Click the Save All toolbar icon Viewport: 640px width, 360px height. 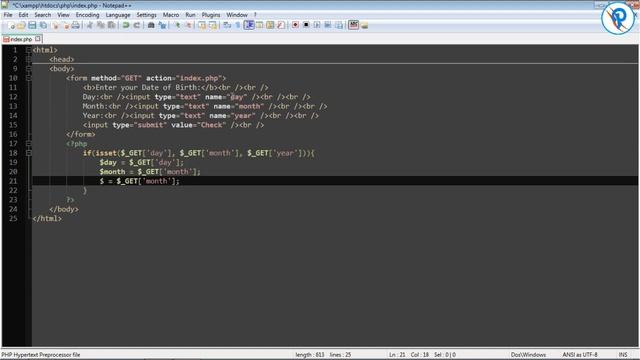pyautogui.click(x=43, y=25)
